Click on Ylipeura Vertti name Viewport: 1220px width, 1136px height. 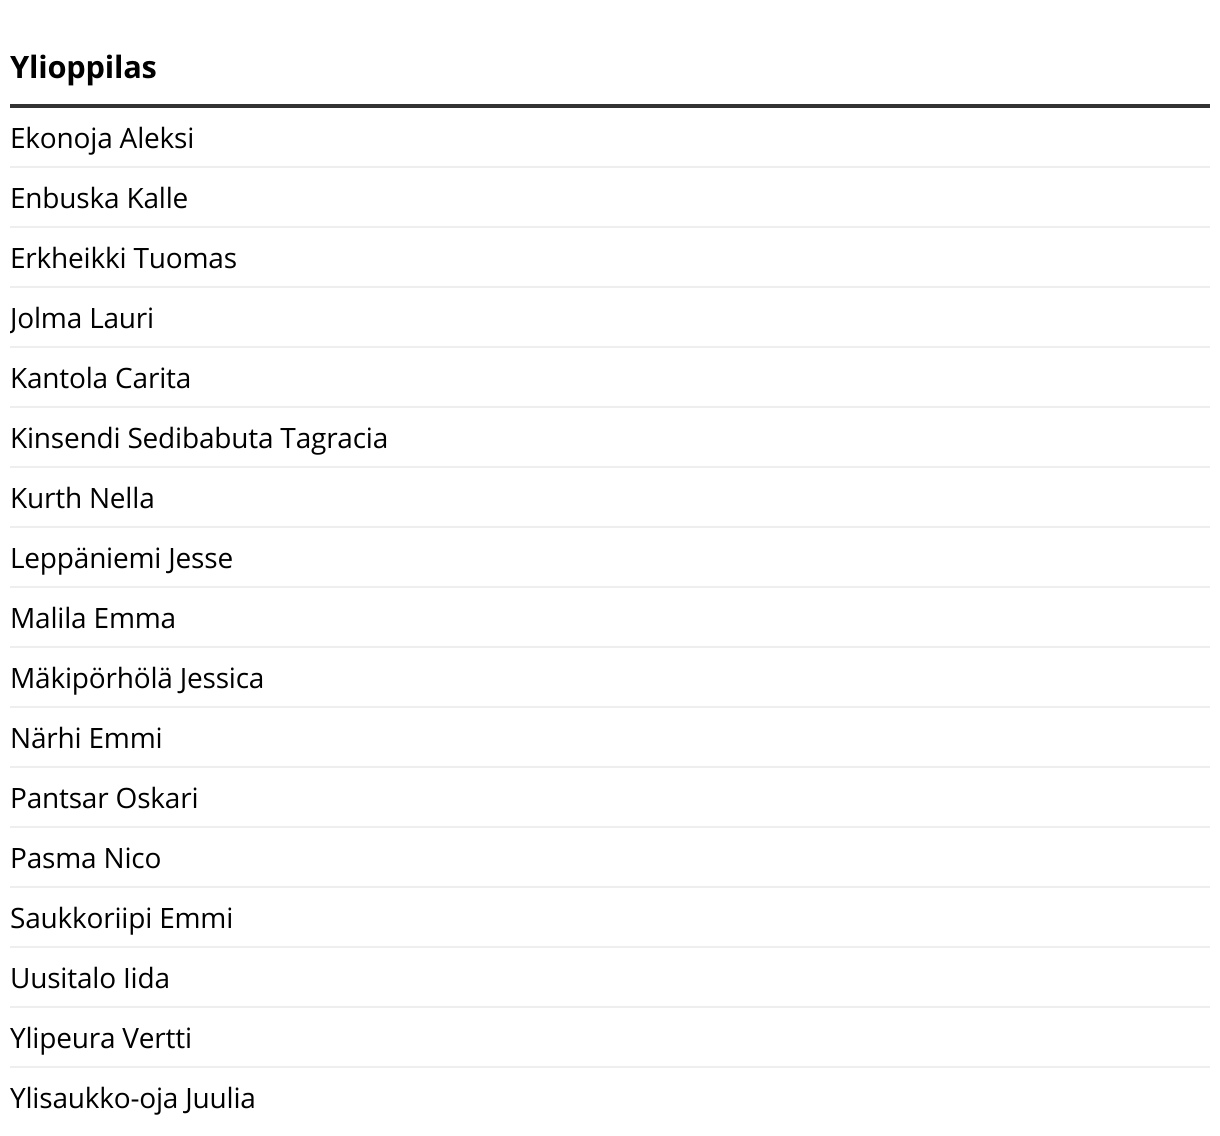100,1038
